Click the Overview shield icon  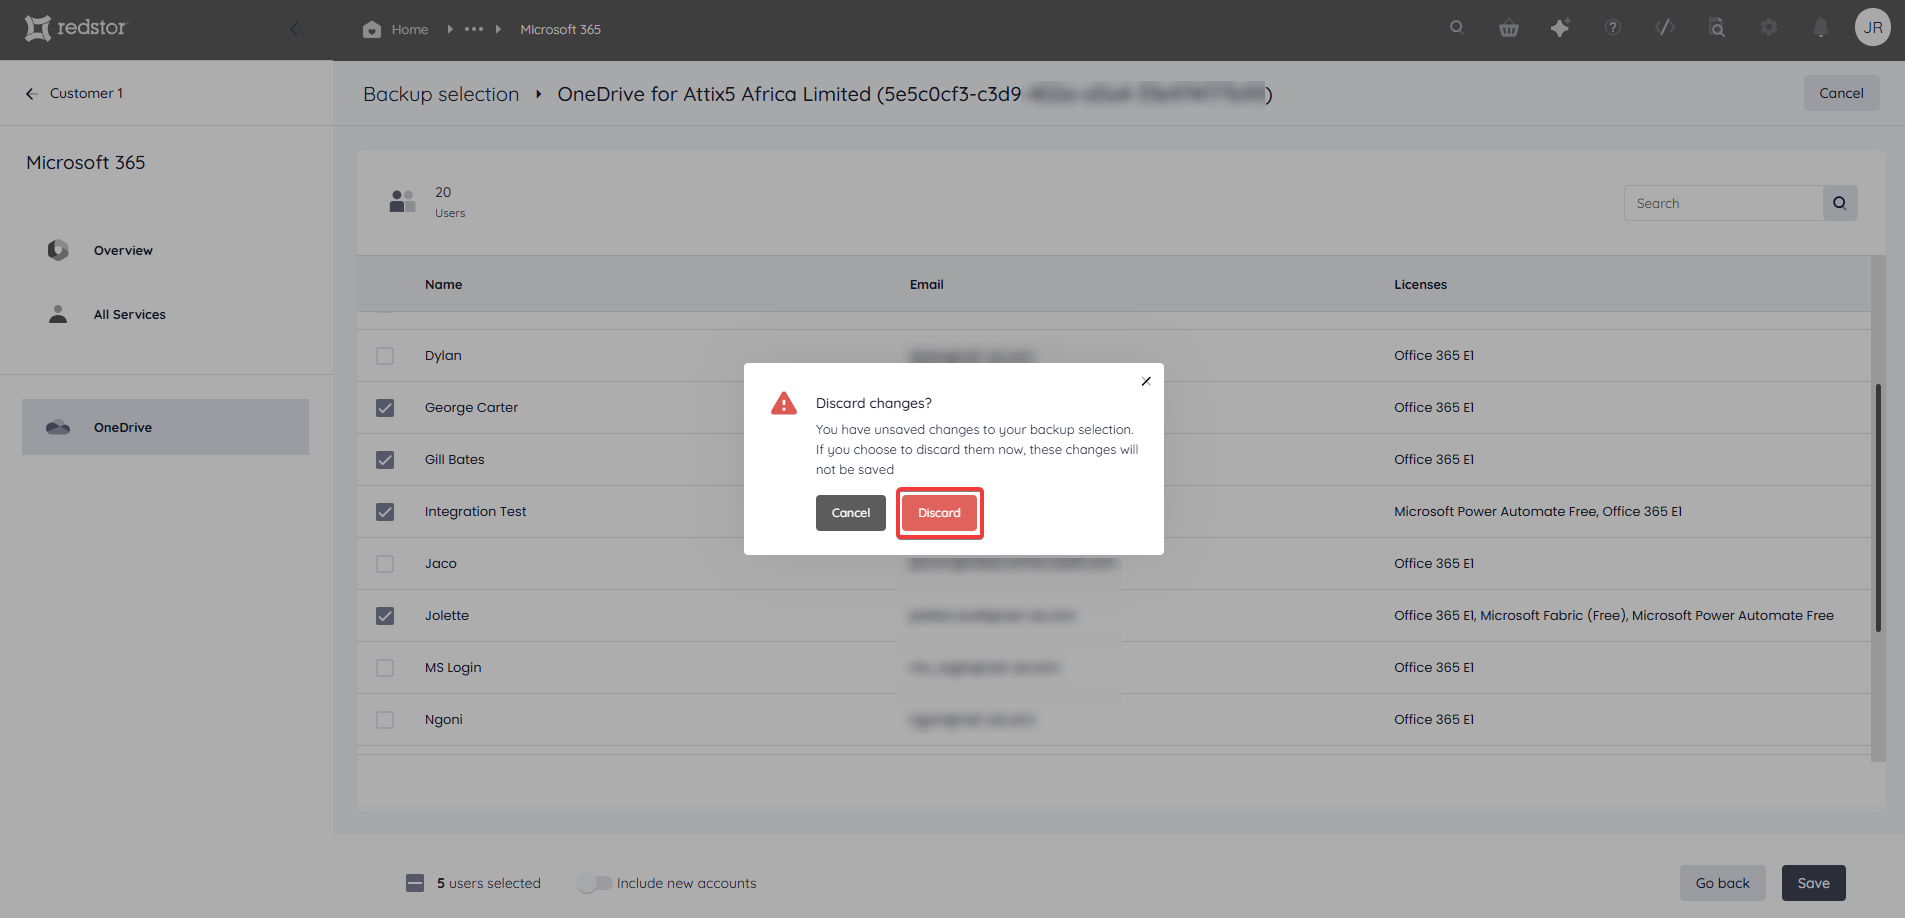click(x=58, y=250)
